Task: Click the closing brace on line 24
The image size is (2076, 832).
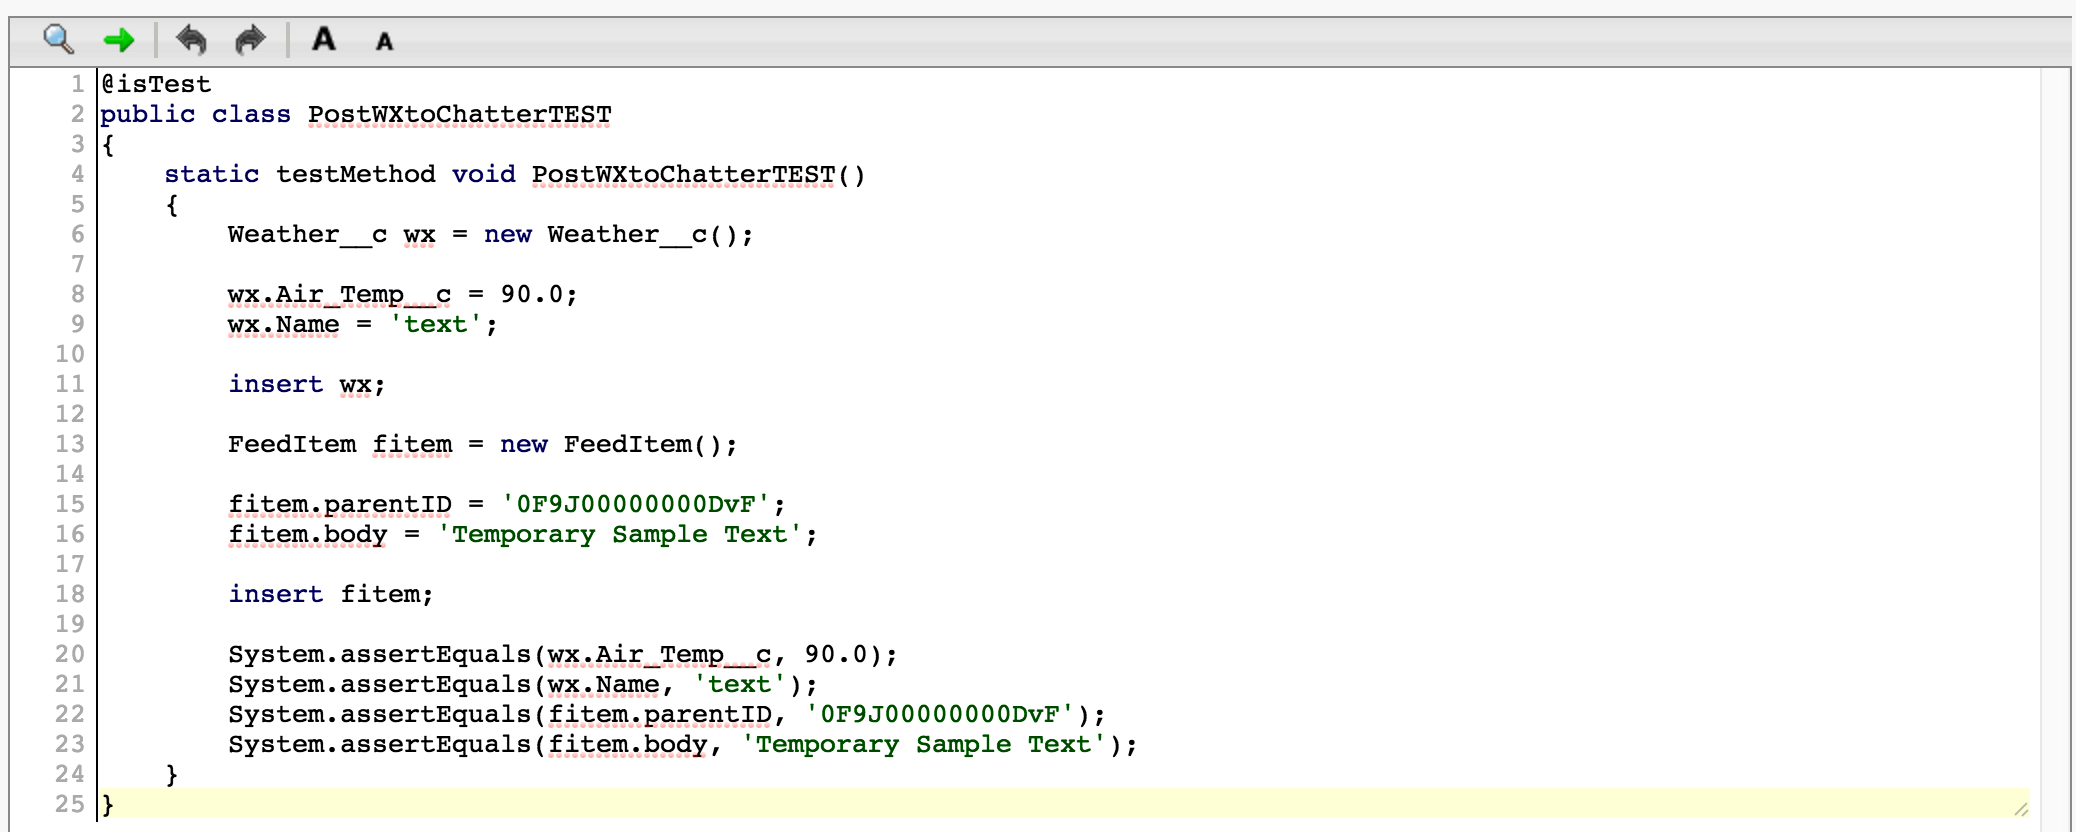Action: 171,775
